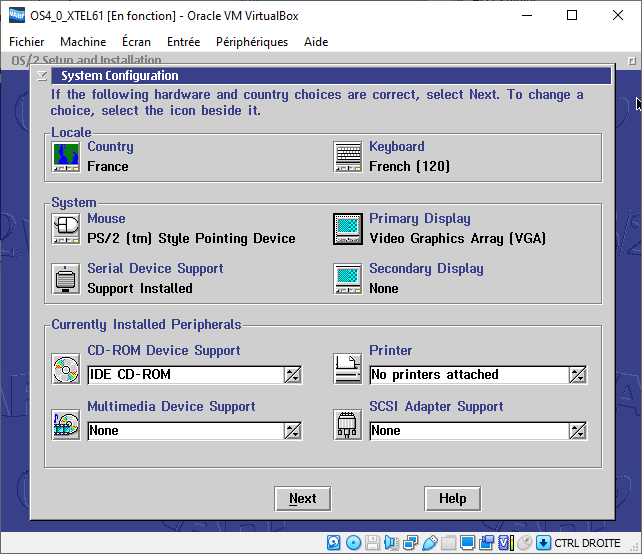Expand the Multimedia Device Support arrows
The image size is (642, 554).
[292, 431]
